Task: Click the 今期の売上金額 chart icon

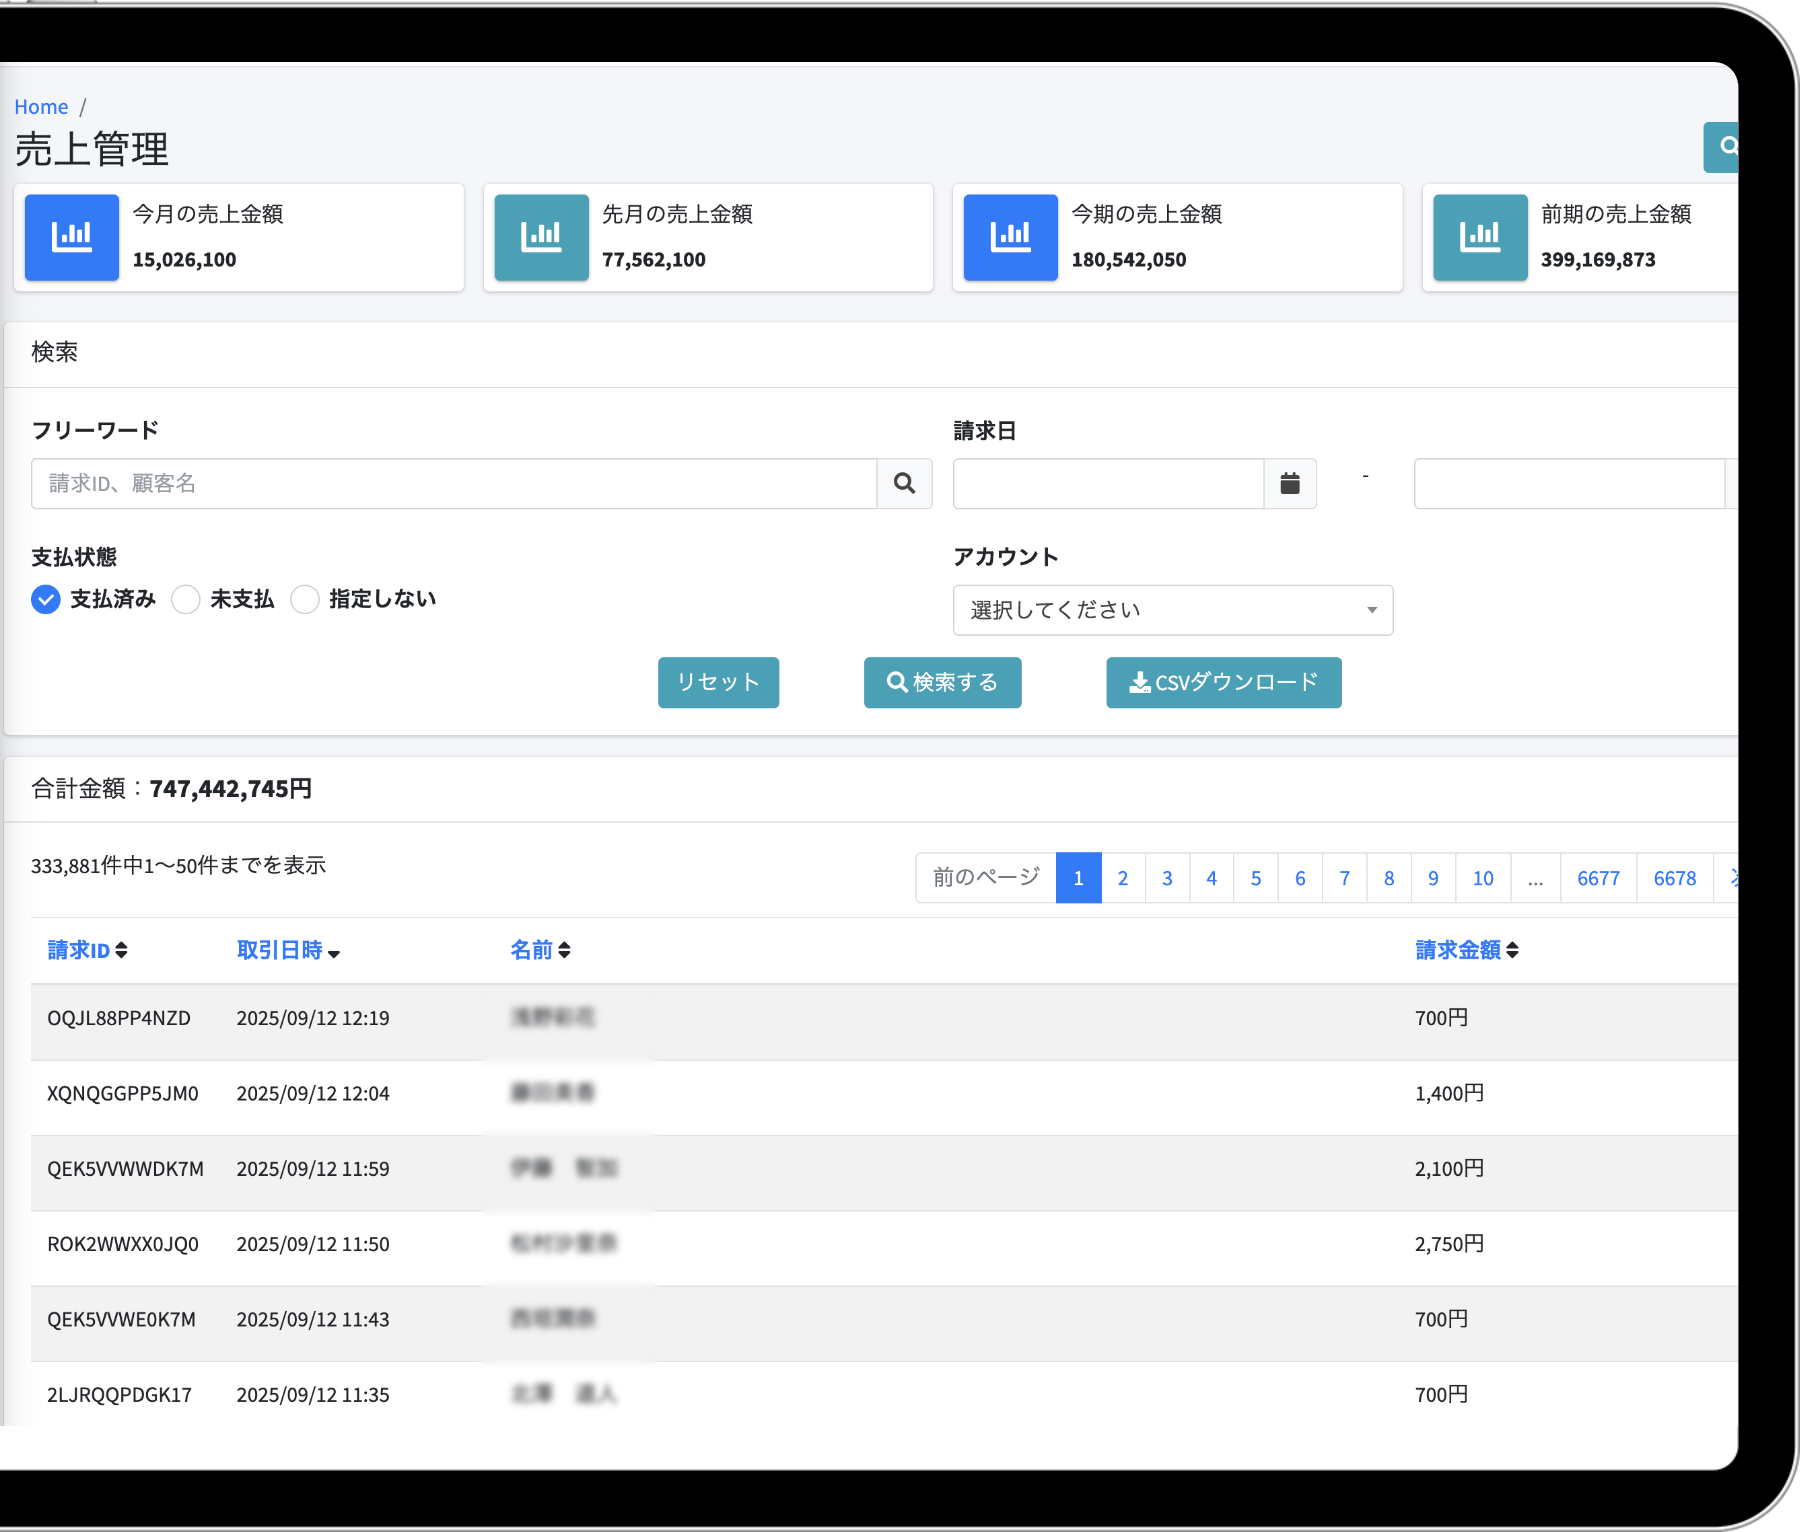Action: tap(1010, 237)
